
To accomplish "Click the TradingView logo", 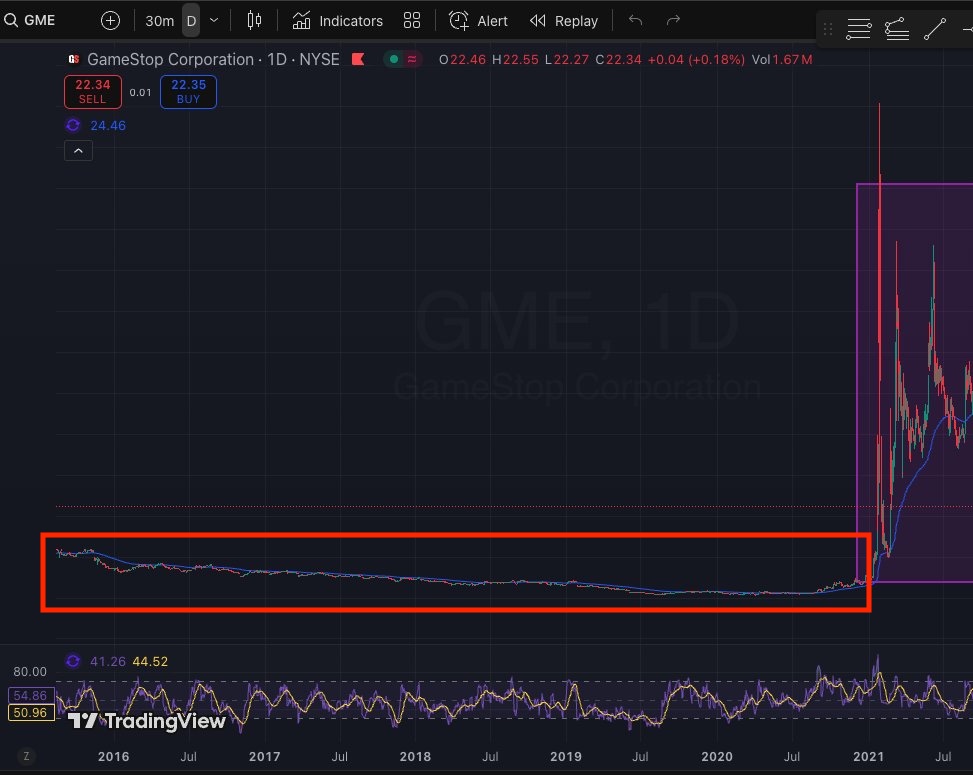I will point(146,721).
